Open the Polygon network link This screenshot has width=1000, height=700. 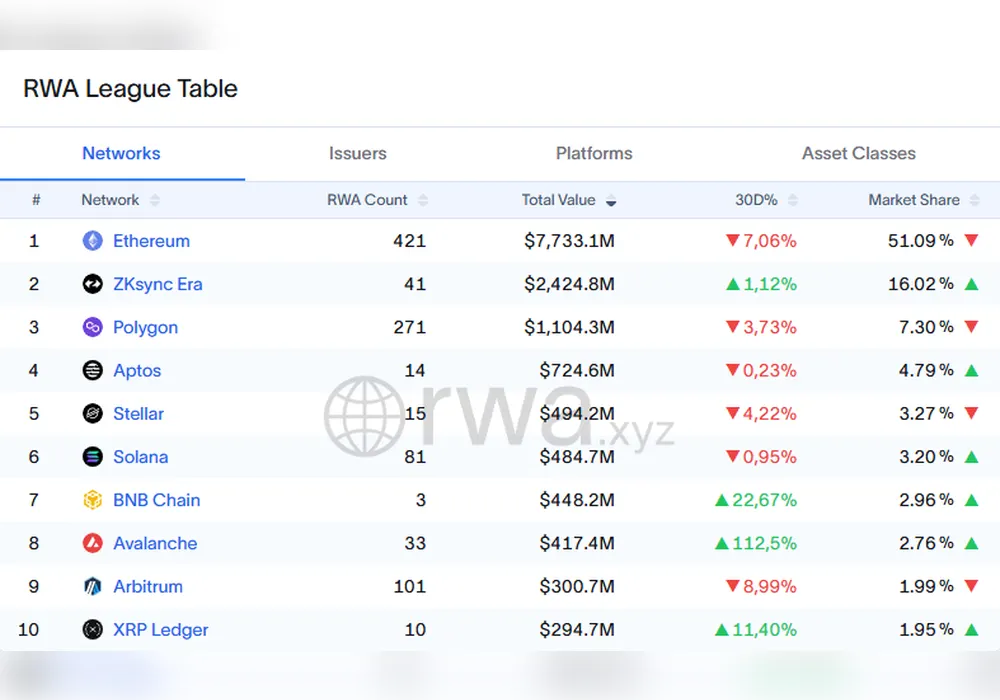click(145, 328)
